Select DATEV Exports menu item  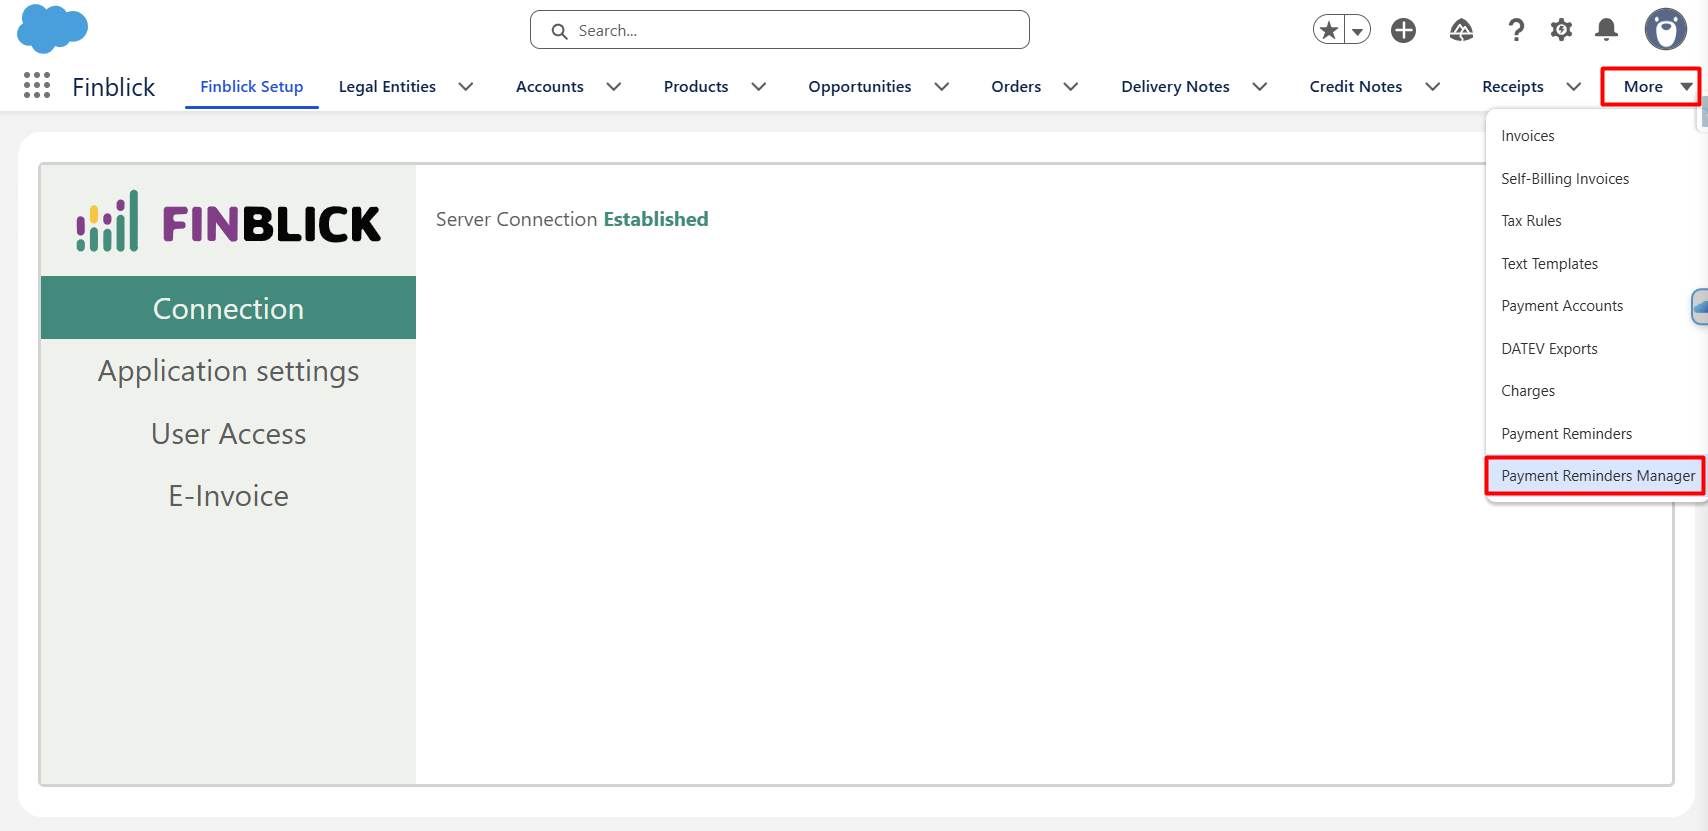point(1596,349)
